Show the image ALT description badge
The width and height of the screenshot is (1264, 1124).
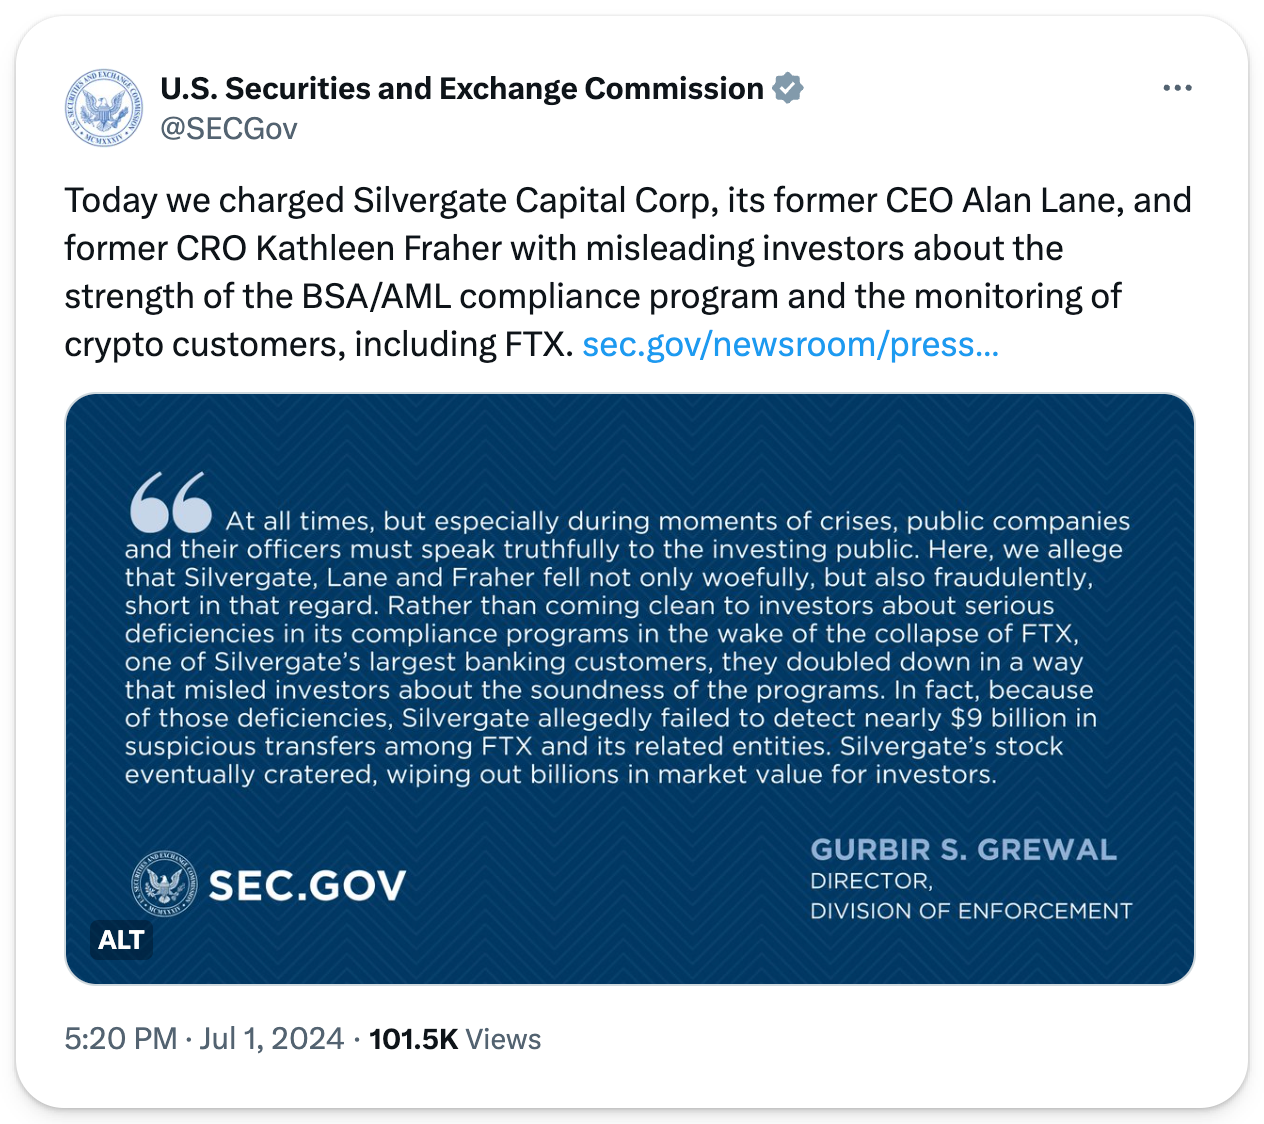(x=121, y=940)
